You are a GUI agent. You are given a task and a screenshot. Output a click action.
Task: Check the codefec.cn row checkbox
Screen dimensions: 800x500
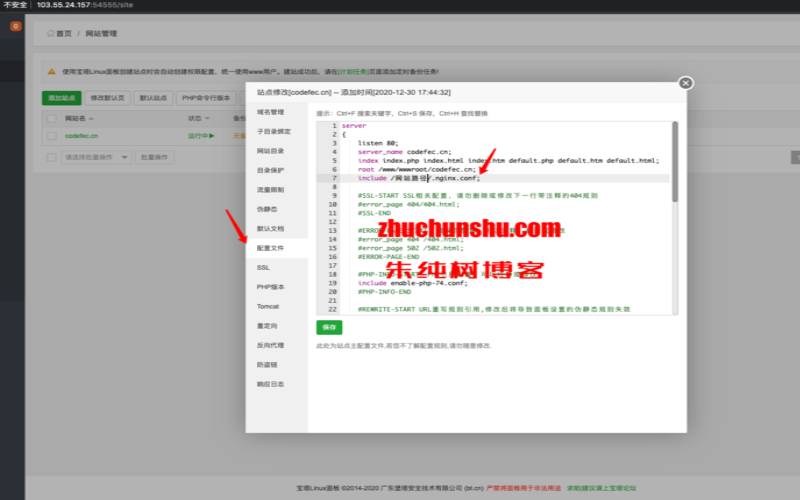(x=51, y=135)
